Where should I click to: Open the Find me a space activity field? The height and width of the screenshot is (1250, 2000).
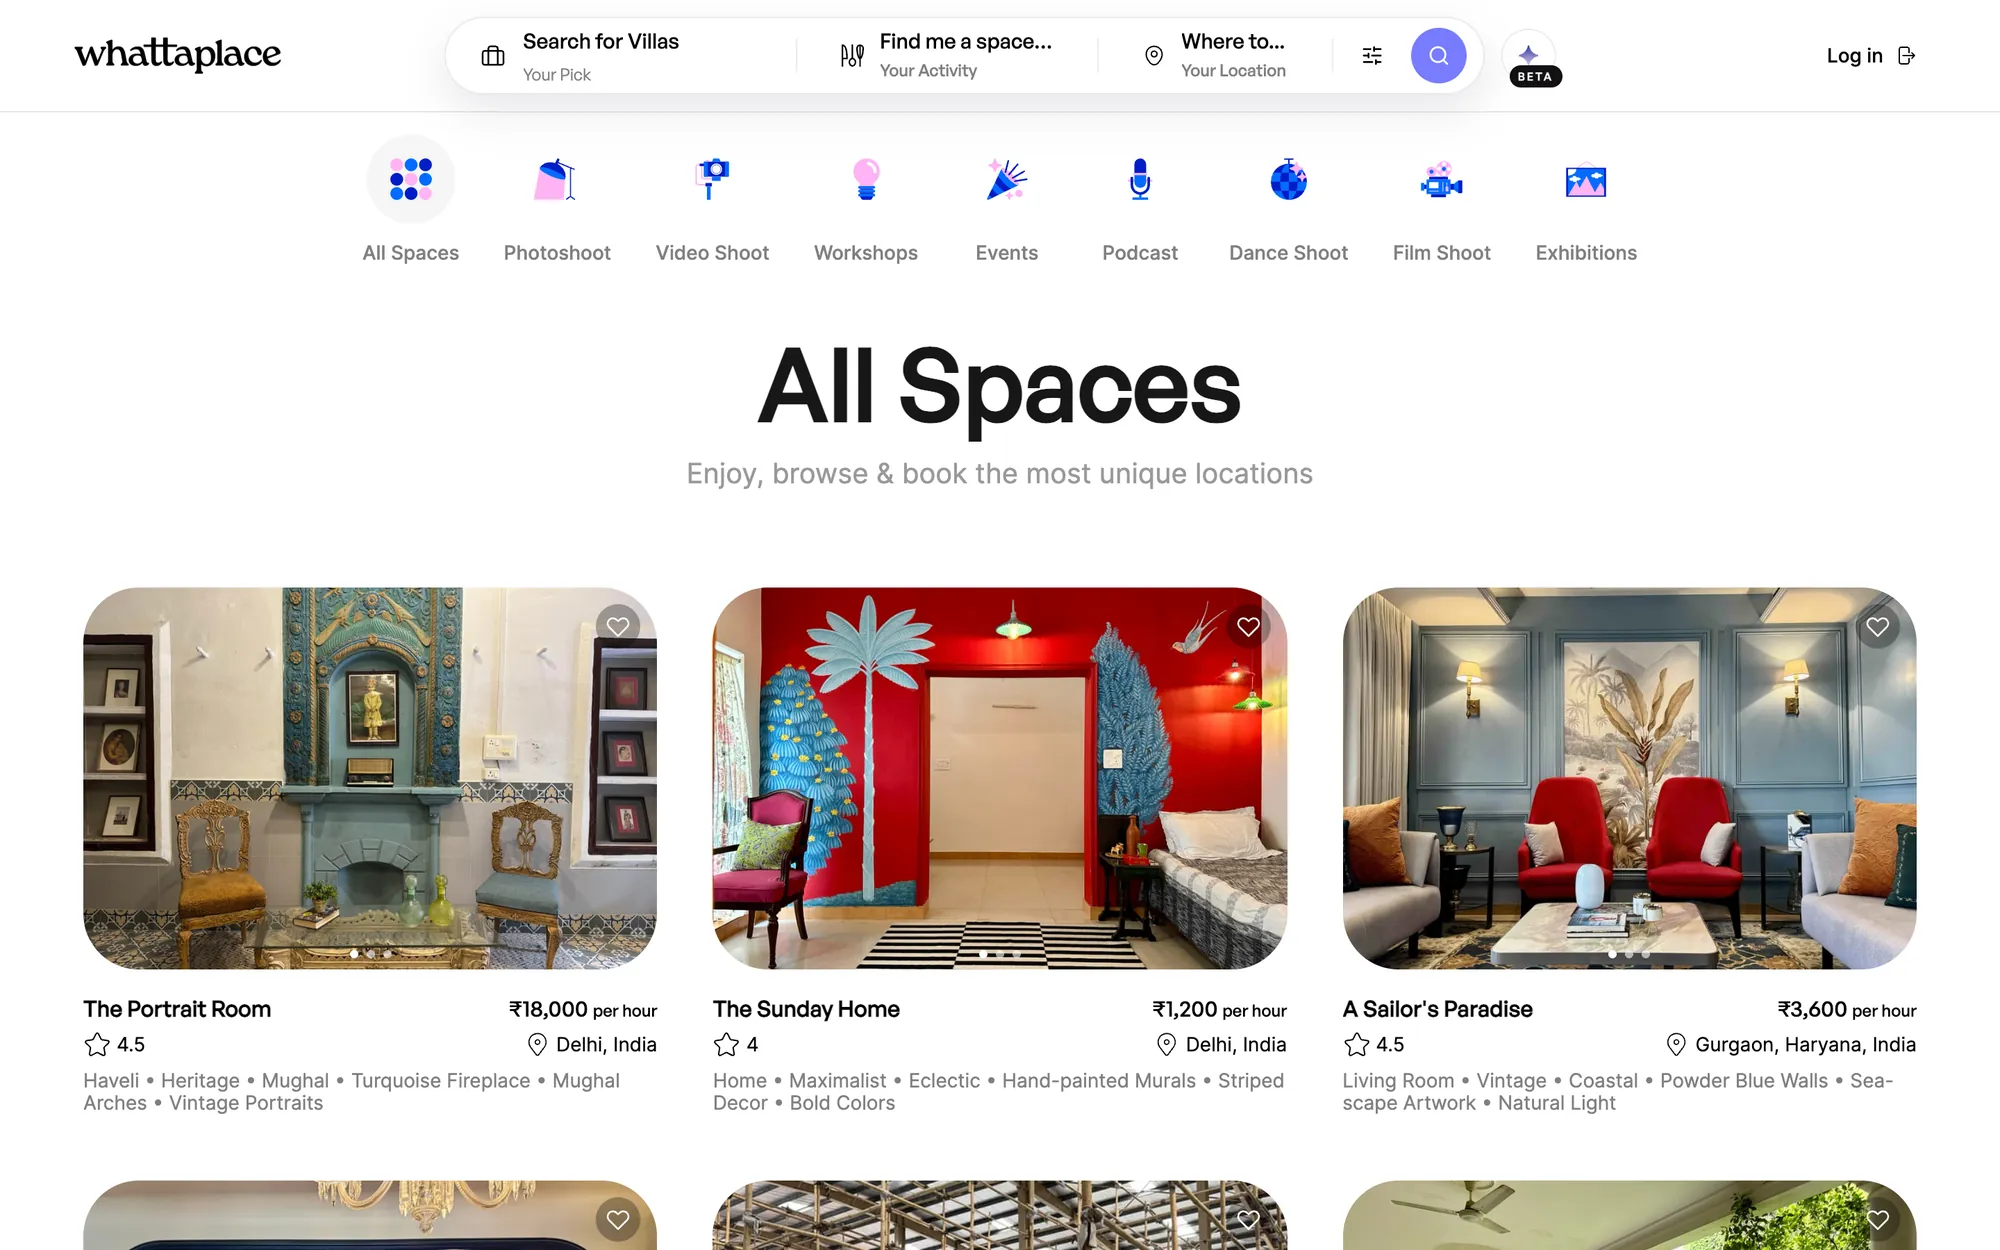click(x=966, y=56)
